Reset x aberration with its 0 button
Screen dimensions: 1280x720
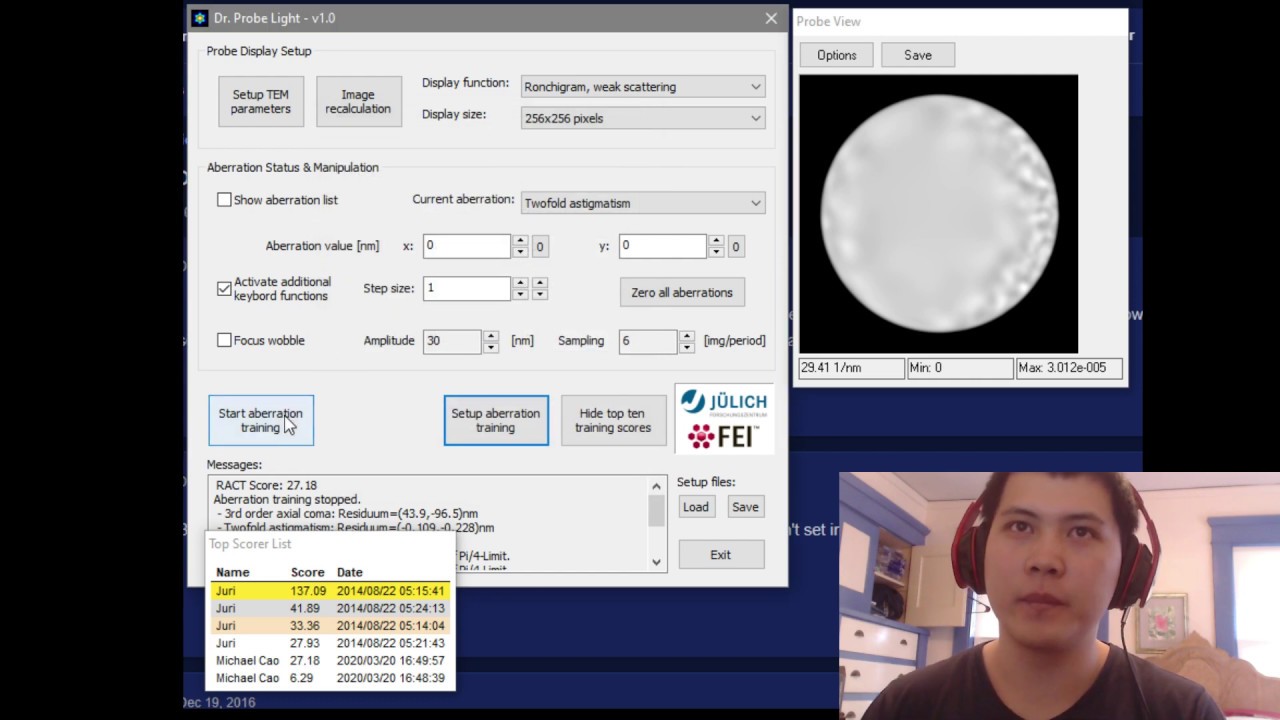pyautogui.click(x=540, y=247)
